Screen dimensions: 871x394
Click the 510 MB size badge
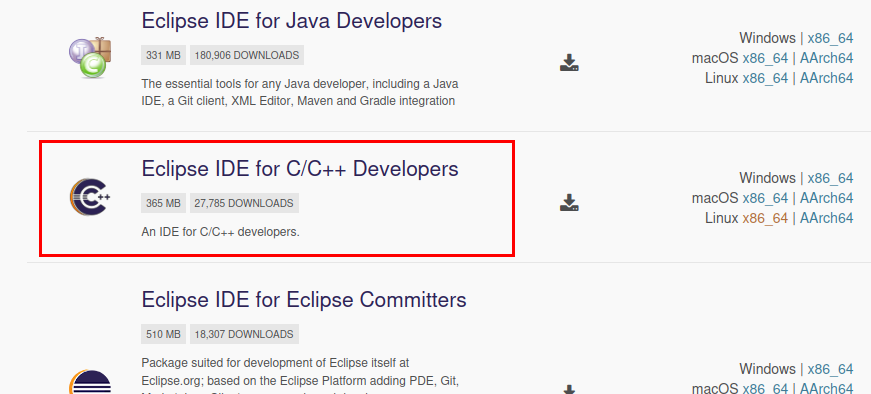(x=163, y=335)
